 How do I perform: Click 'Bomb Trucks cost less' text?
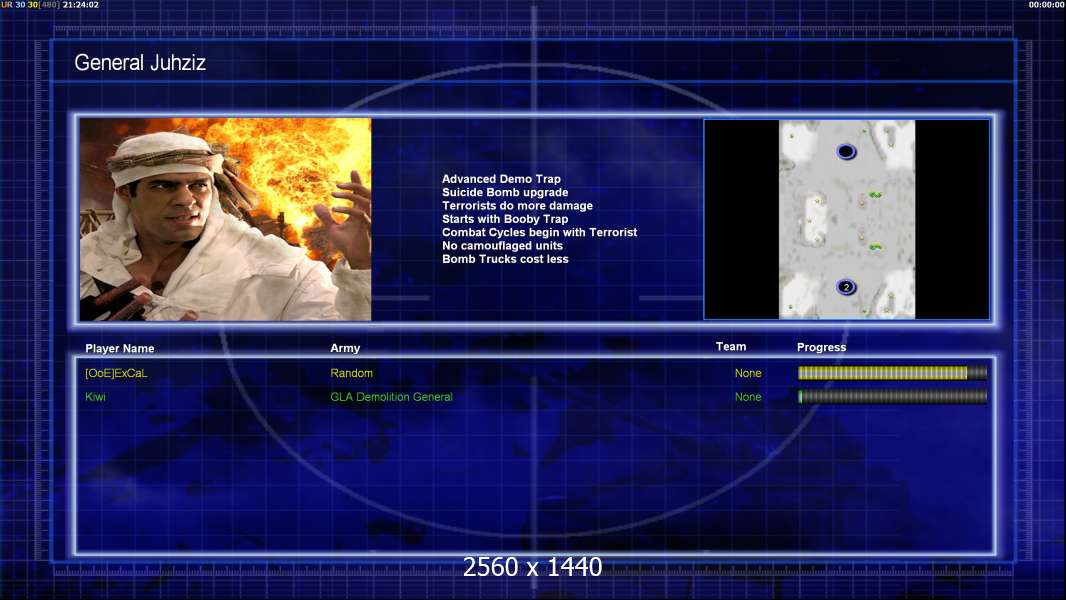coord(505,259)
